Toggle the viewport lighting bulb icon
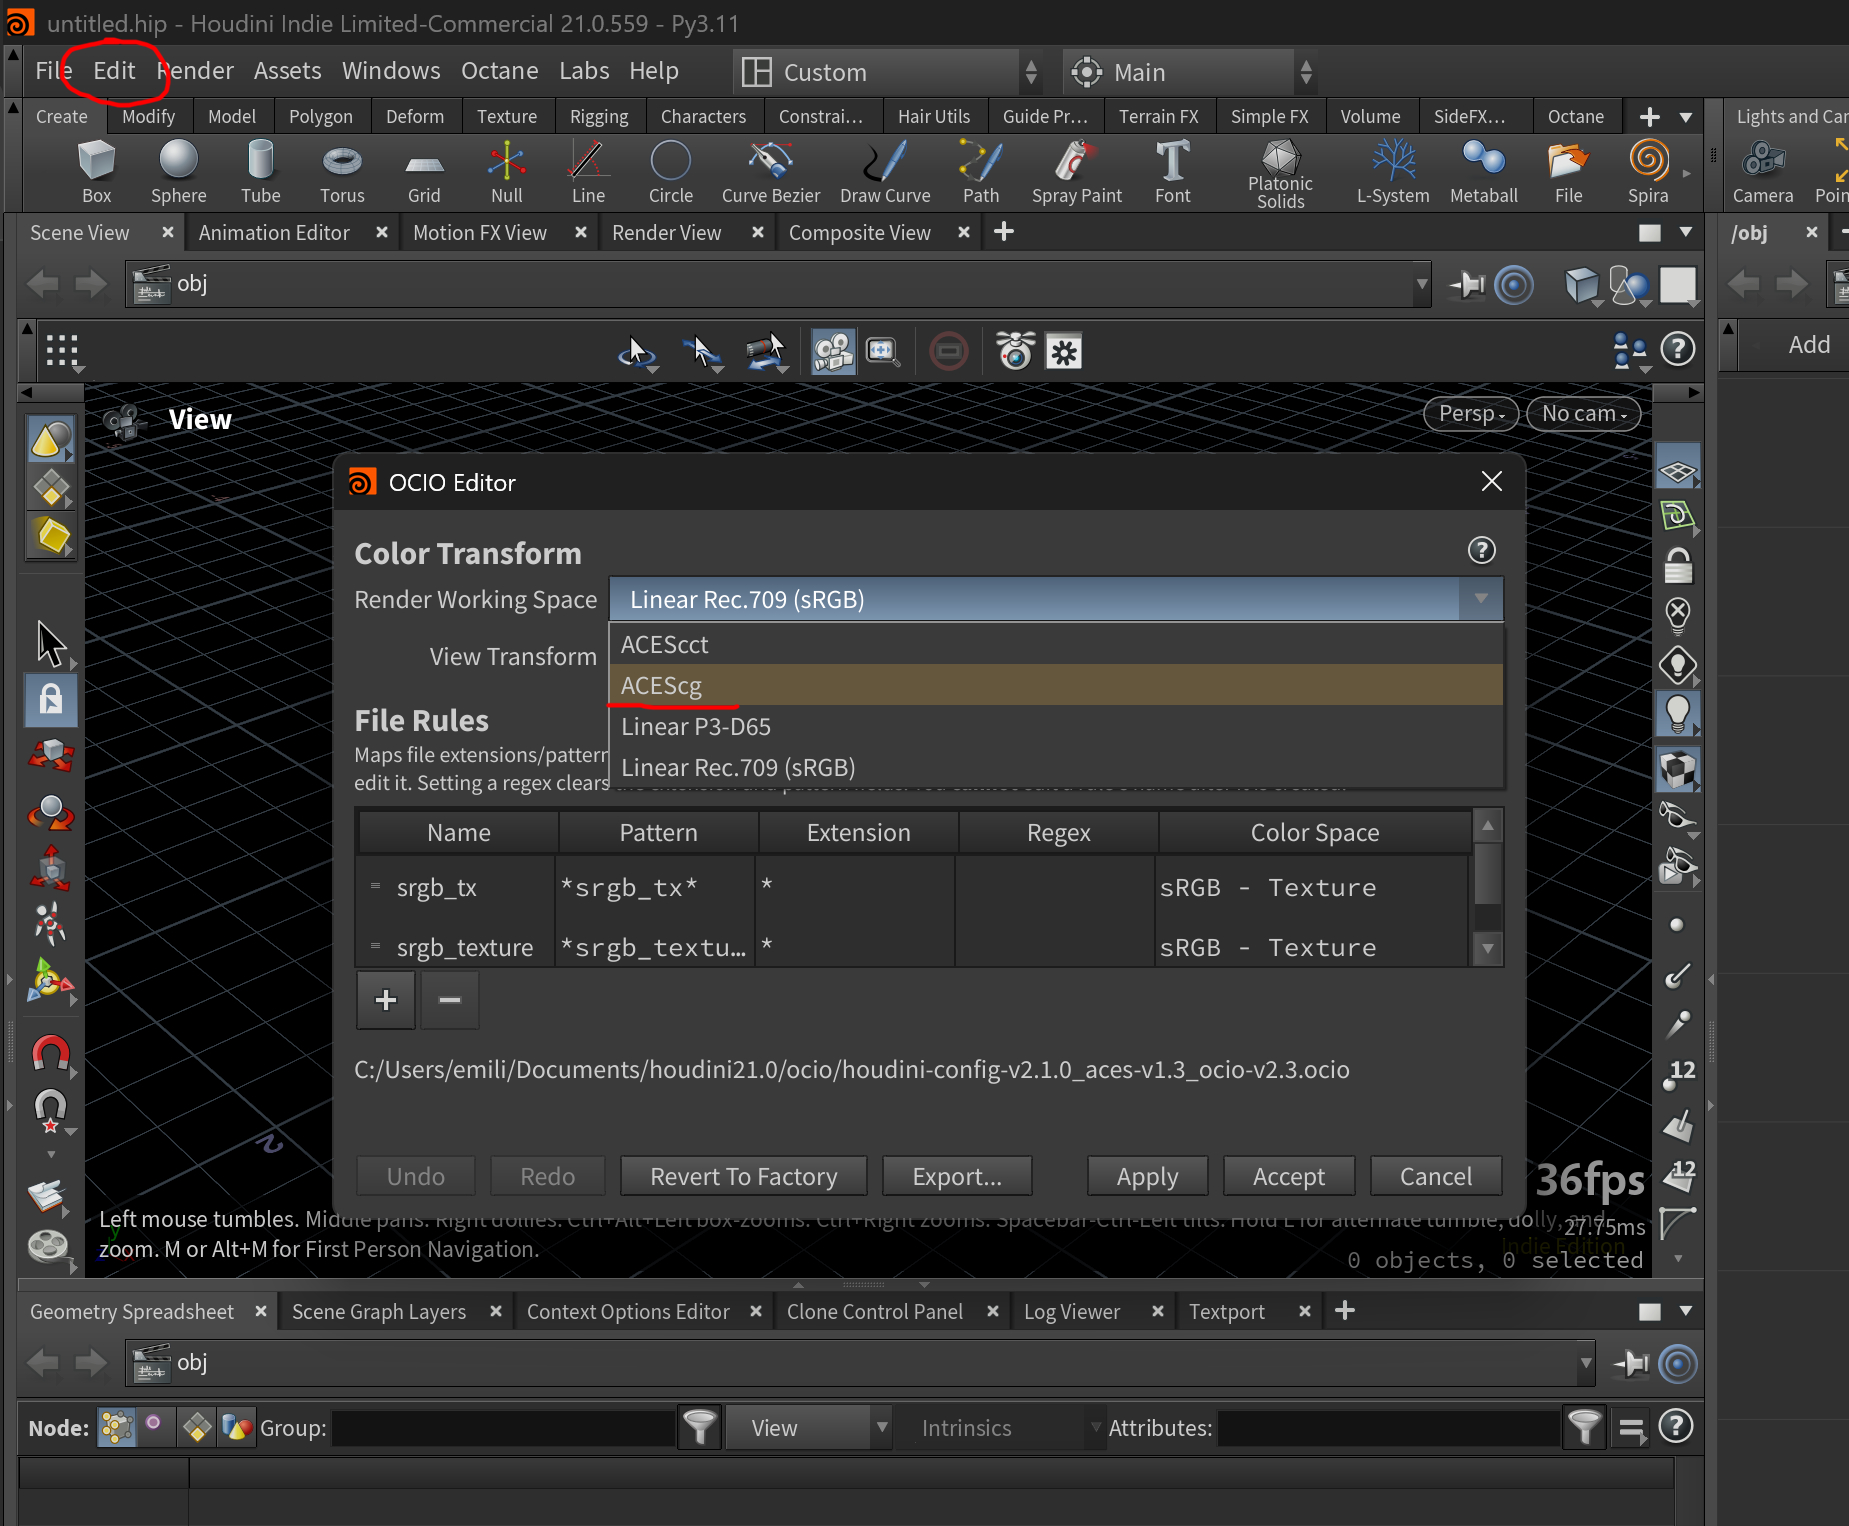The height and width of the screenshot is (1526, 1849). pyautogui.click(x=1677, y=713)
